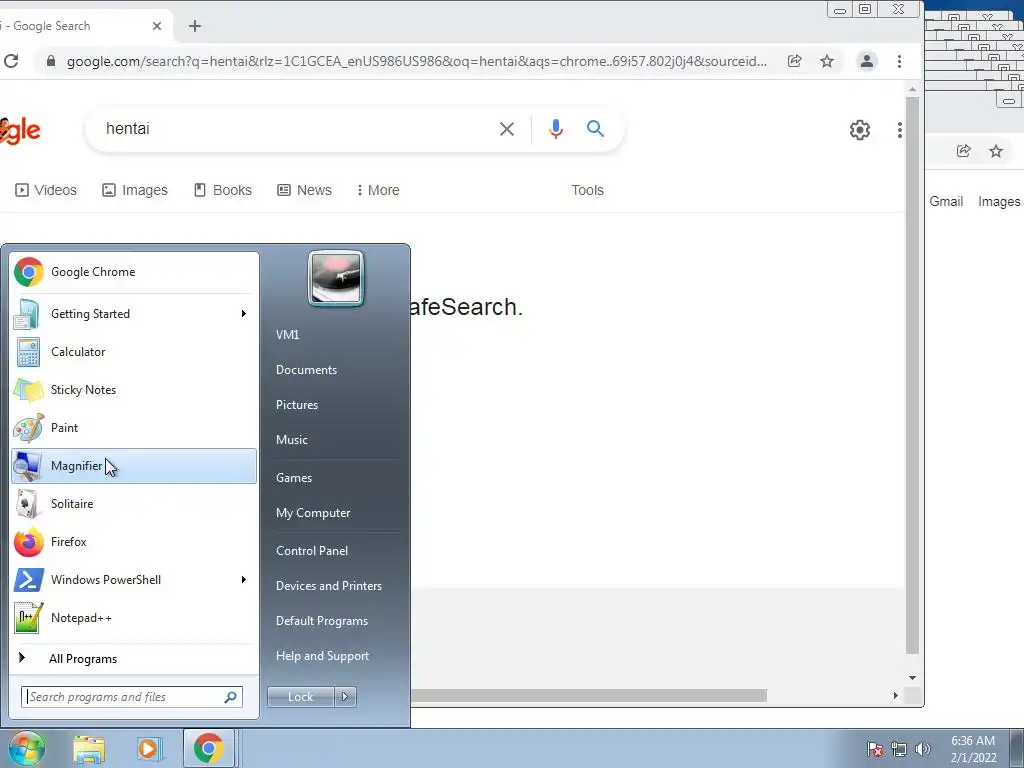Open Windows PowerShell from Start menu
The height and width of the screenshot is (768, 1024).
[x=134, y=579]
